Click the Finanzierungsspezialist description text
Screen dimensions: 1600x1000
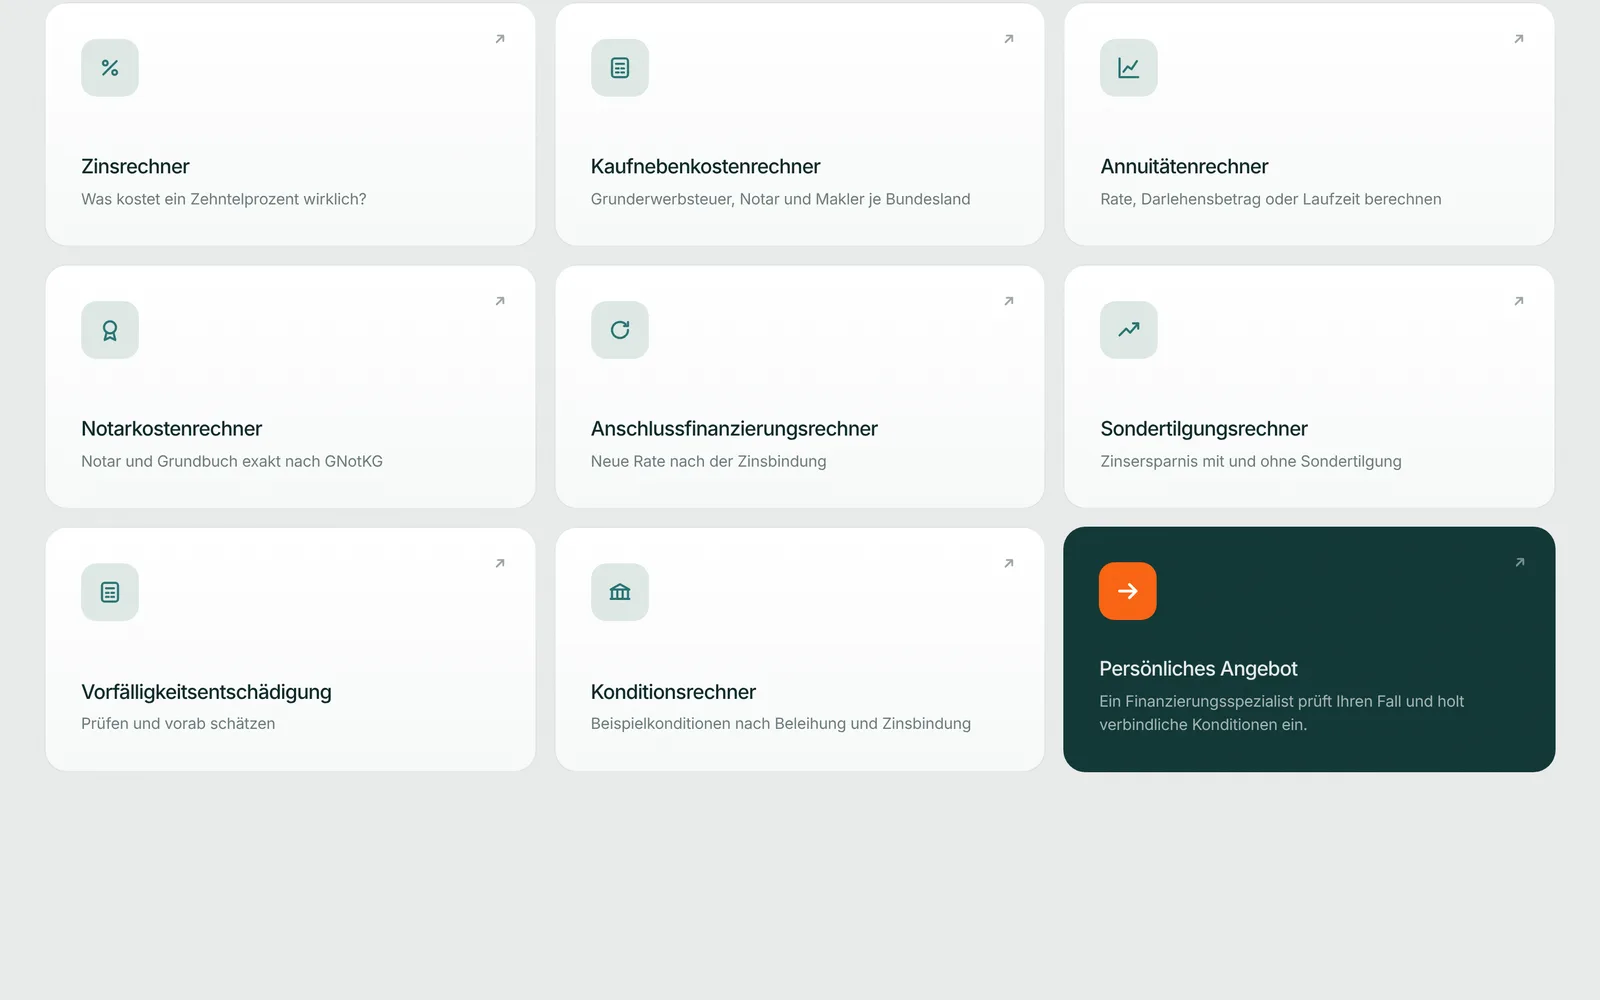coord(1281,713)
